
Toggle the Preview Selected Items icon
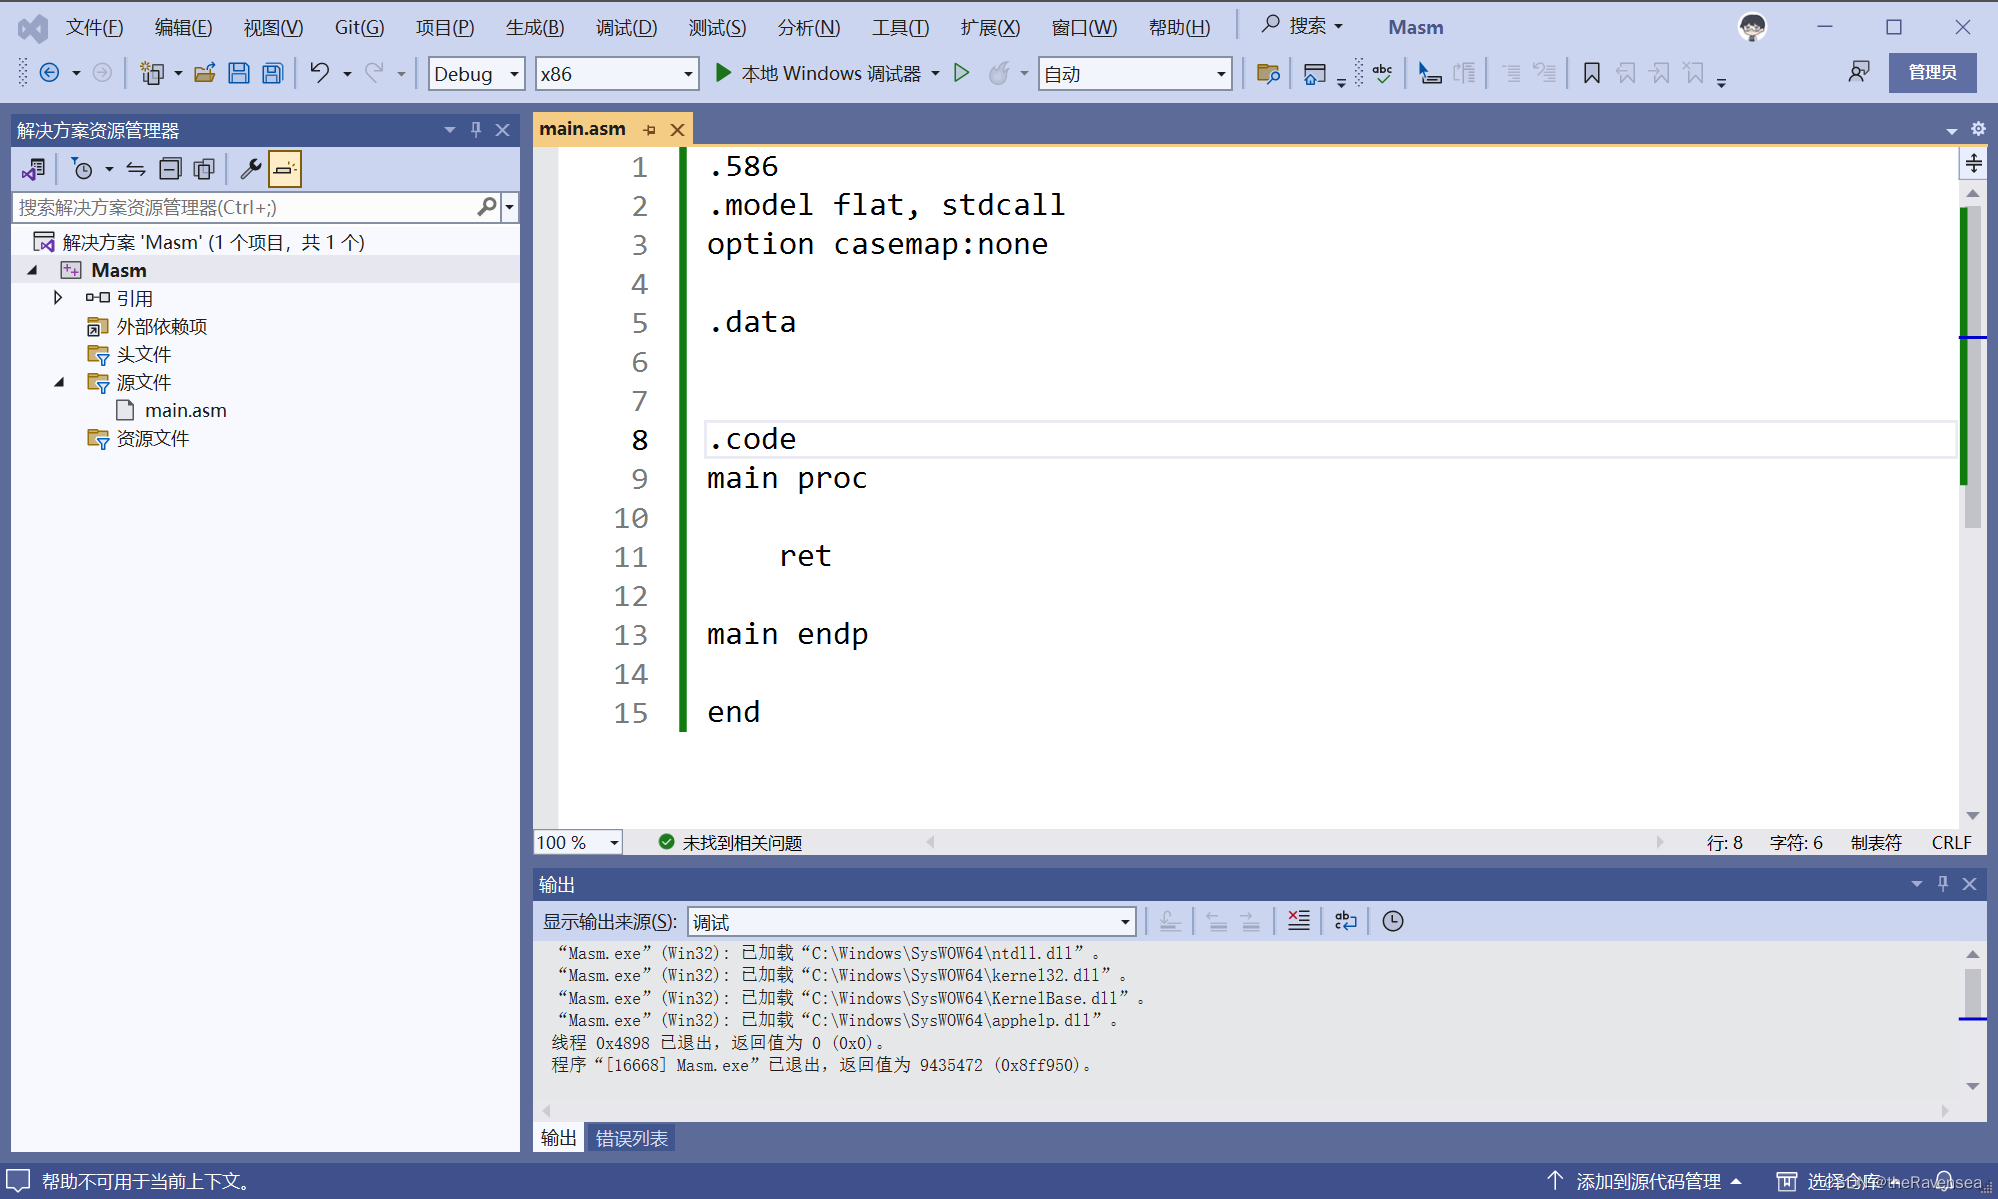pos(285,168)
